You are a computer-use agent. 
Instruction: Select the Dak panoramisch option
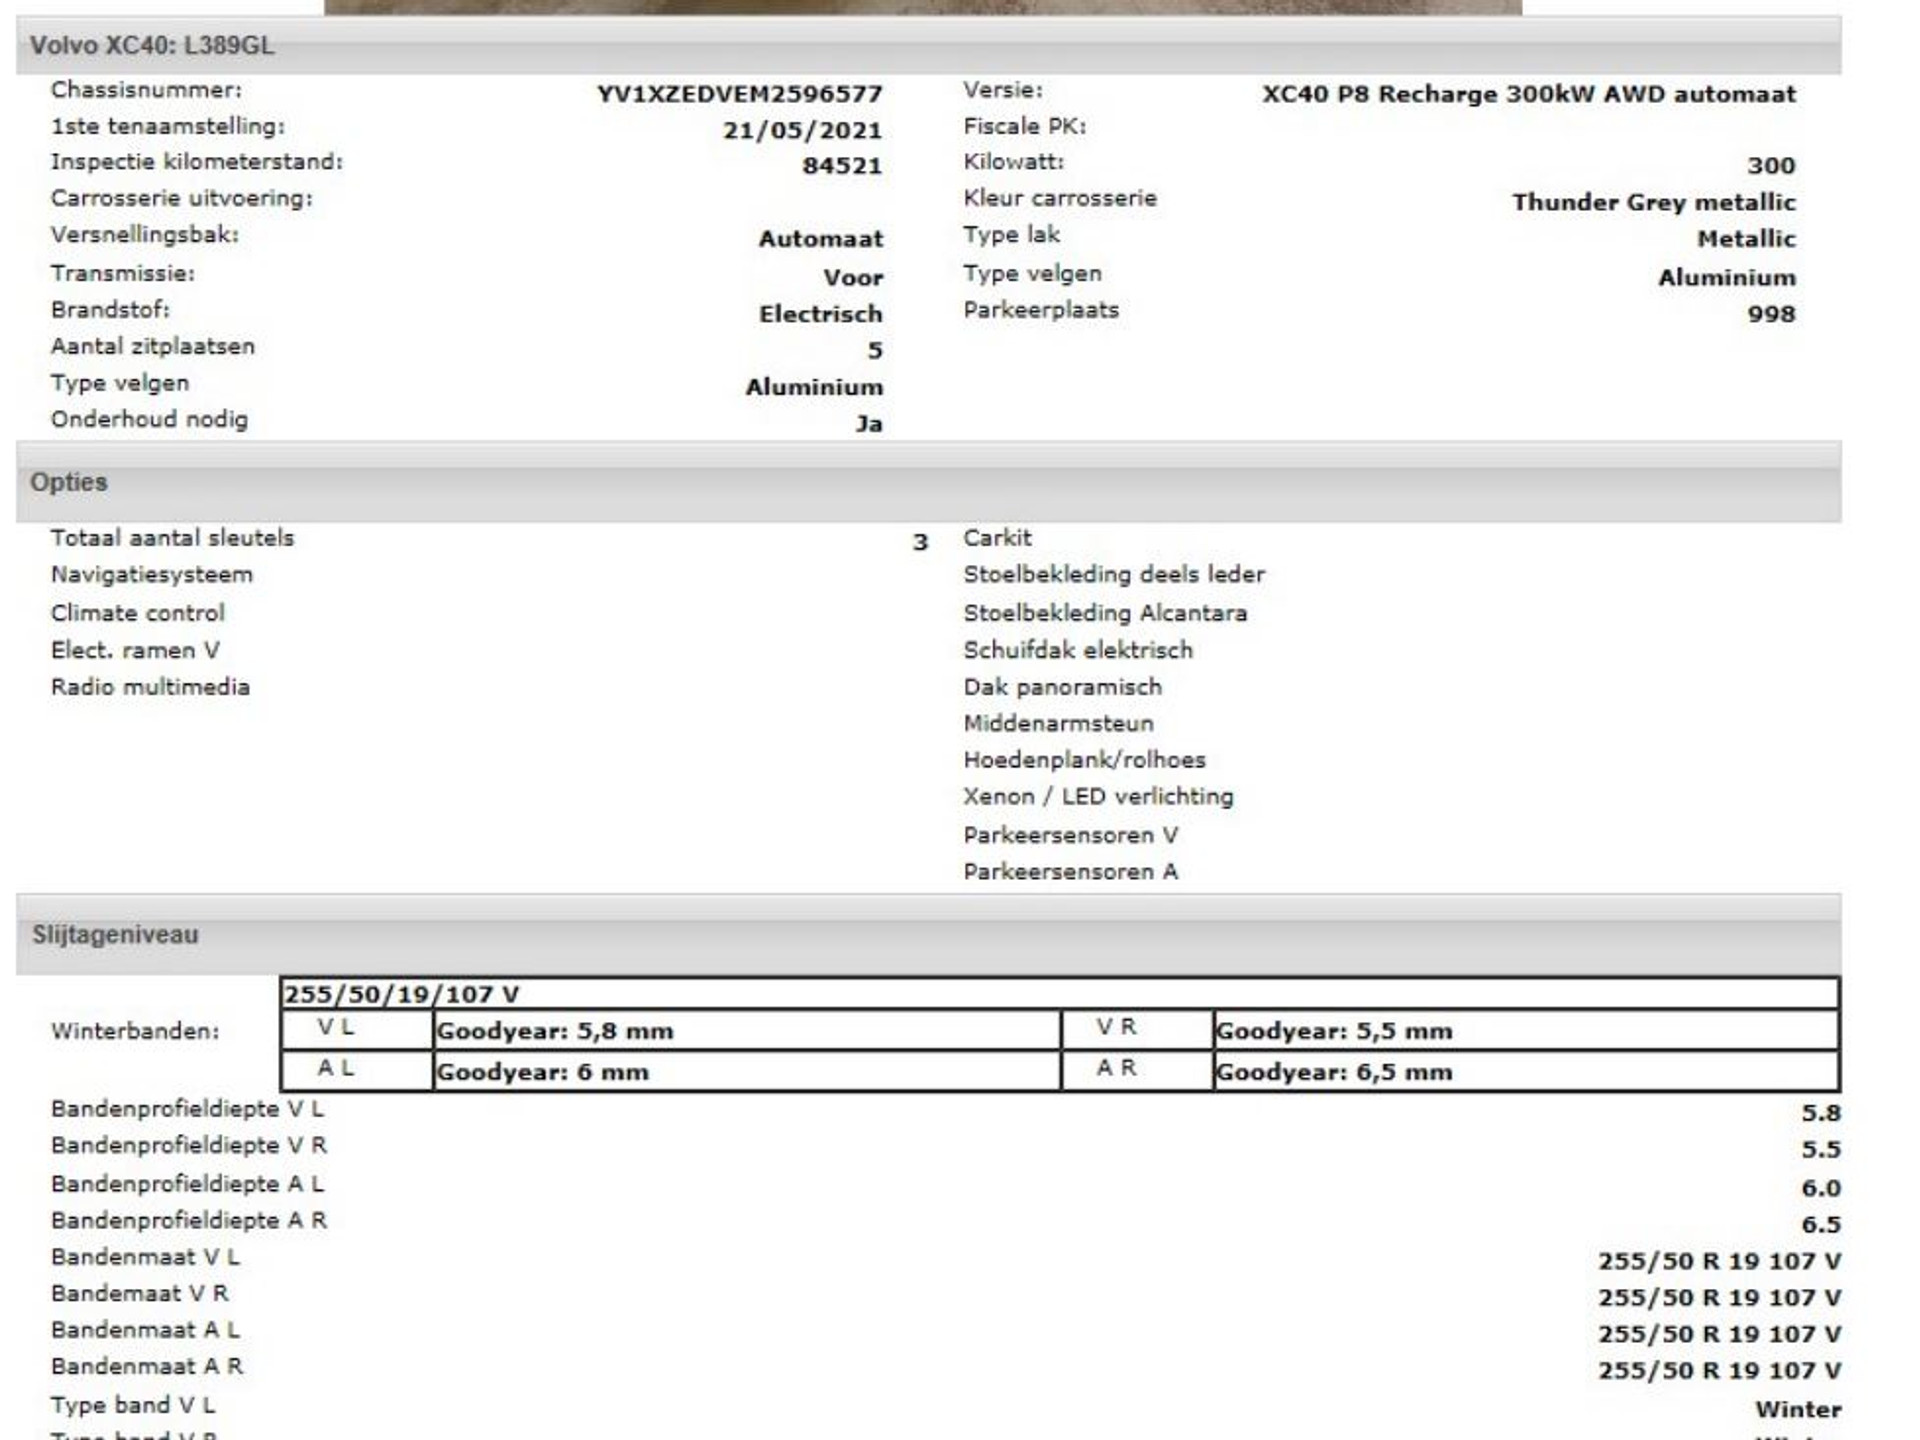click(1062, 687)
